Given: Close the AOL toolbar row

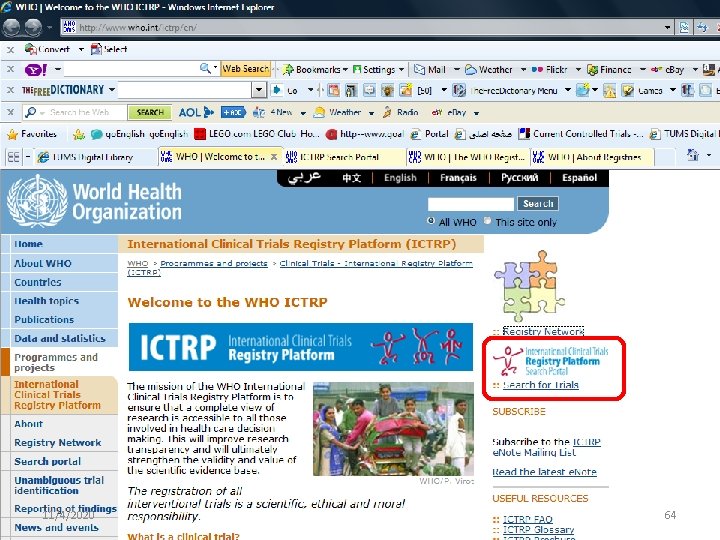Looking at the screenshot, I should pos(11,112).
